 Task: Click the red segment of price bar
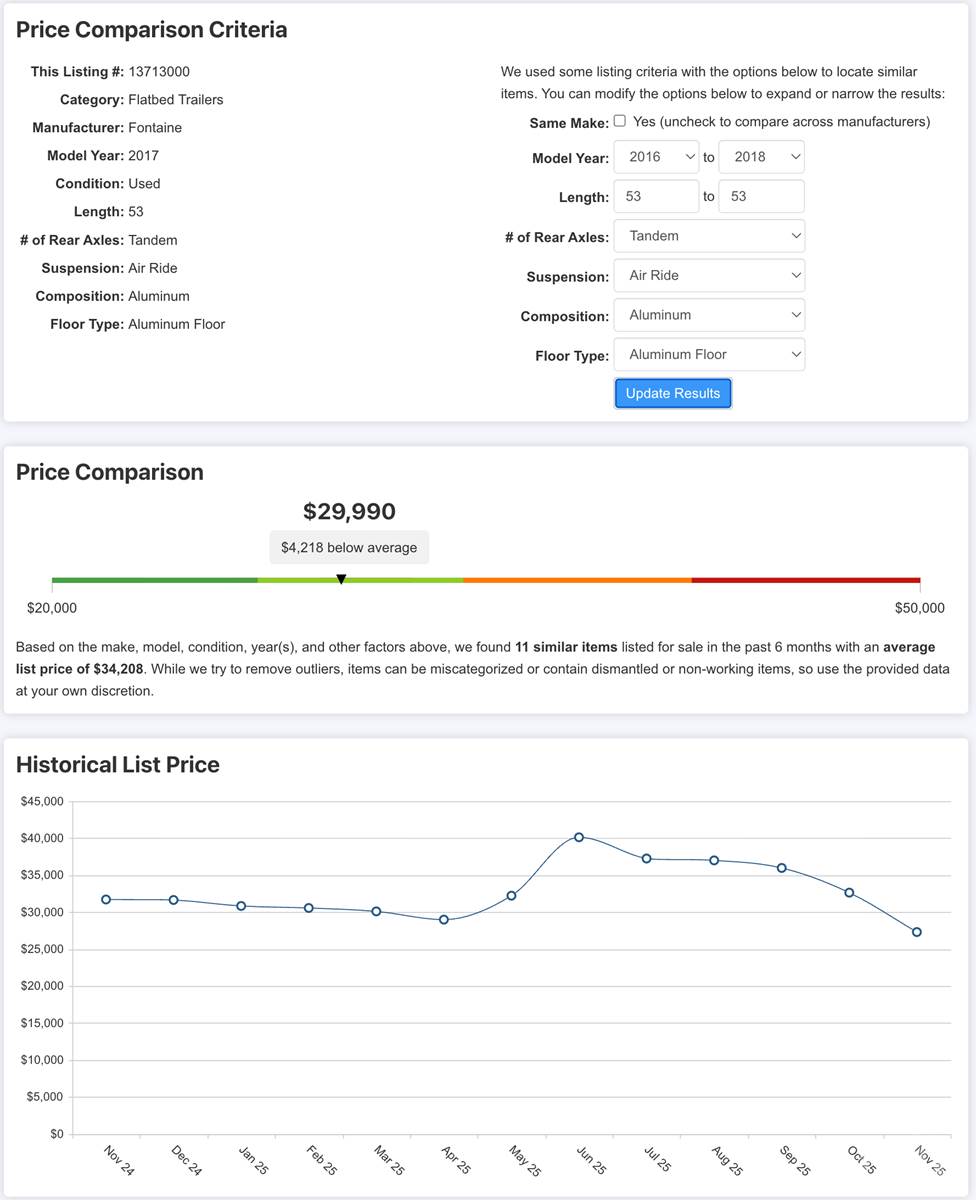[805, 580]
